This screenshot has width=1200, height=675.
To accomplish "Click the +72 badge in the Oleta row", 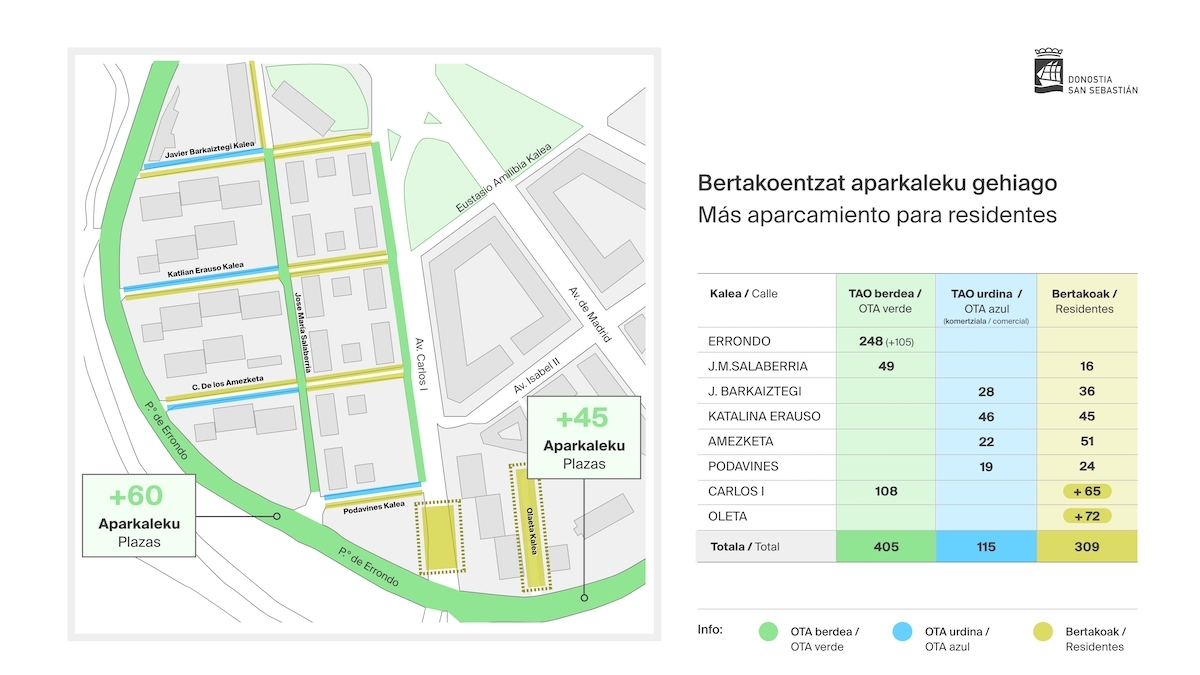I will click(x=1087, y=517).
